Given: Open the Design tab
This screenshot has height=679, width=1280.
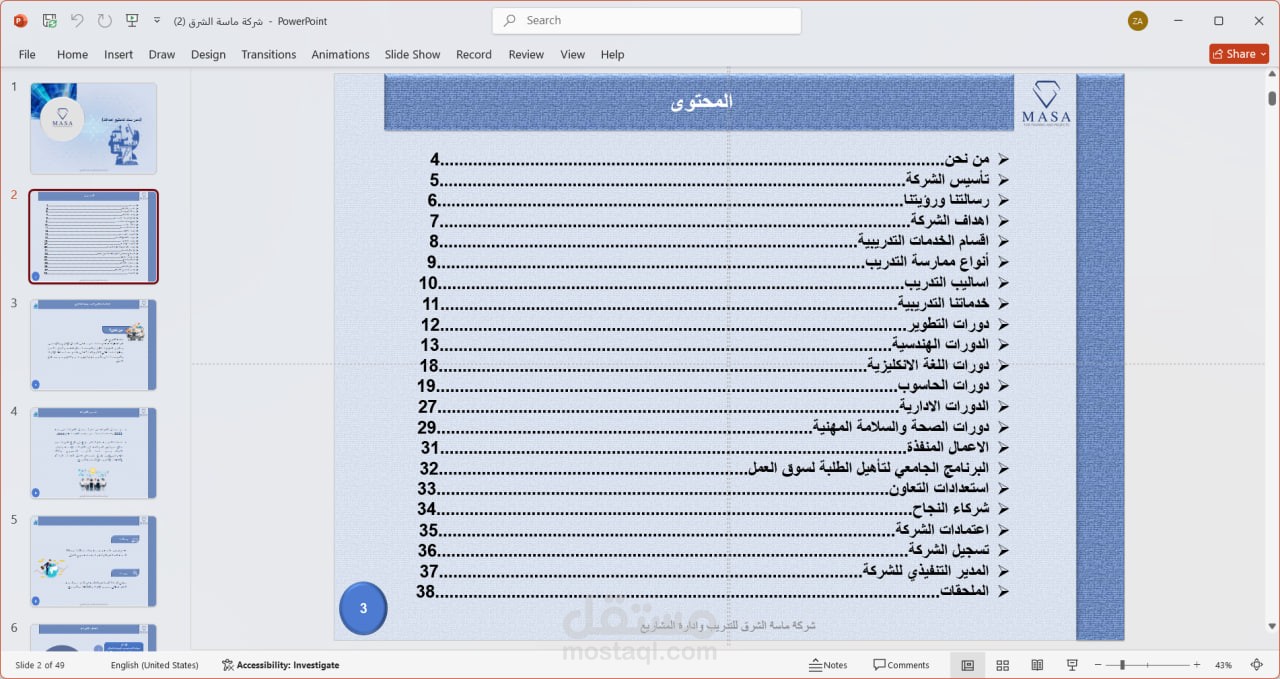Looking at the screenshot, I should point(208,54).
